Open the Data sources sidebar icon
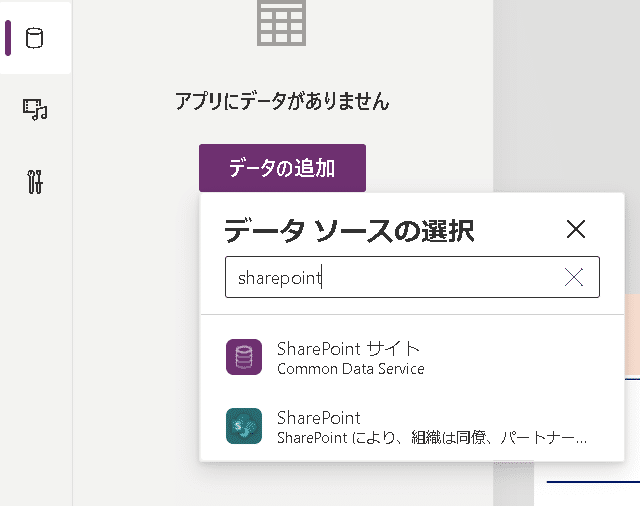The image size is (640, 506). [34, 38]
